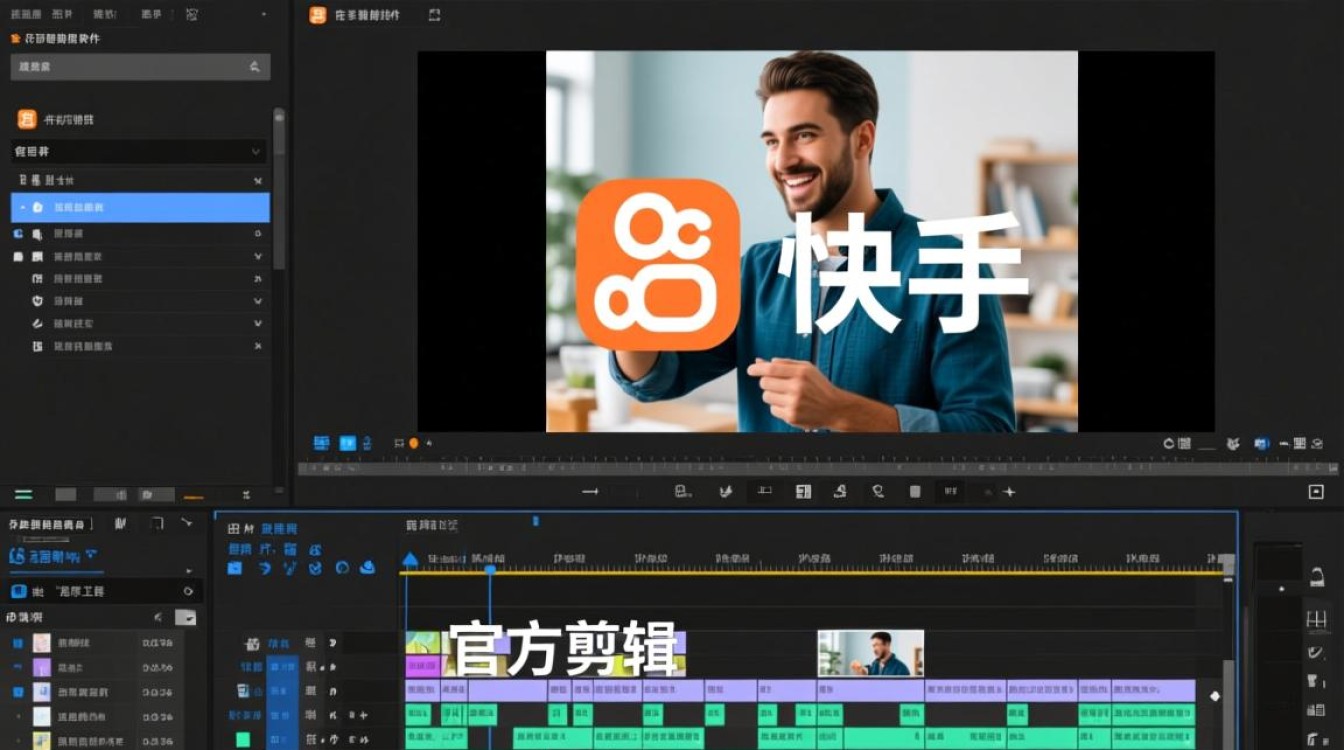1344x750 pixels.
Task: Click the topmost icon in right tool column
Action: click(1317, 576)
